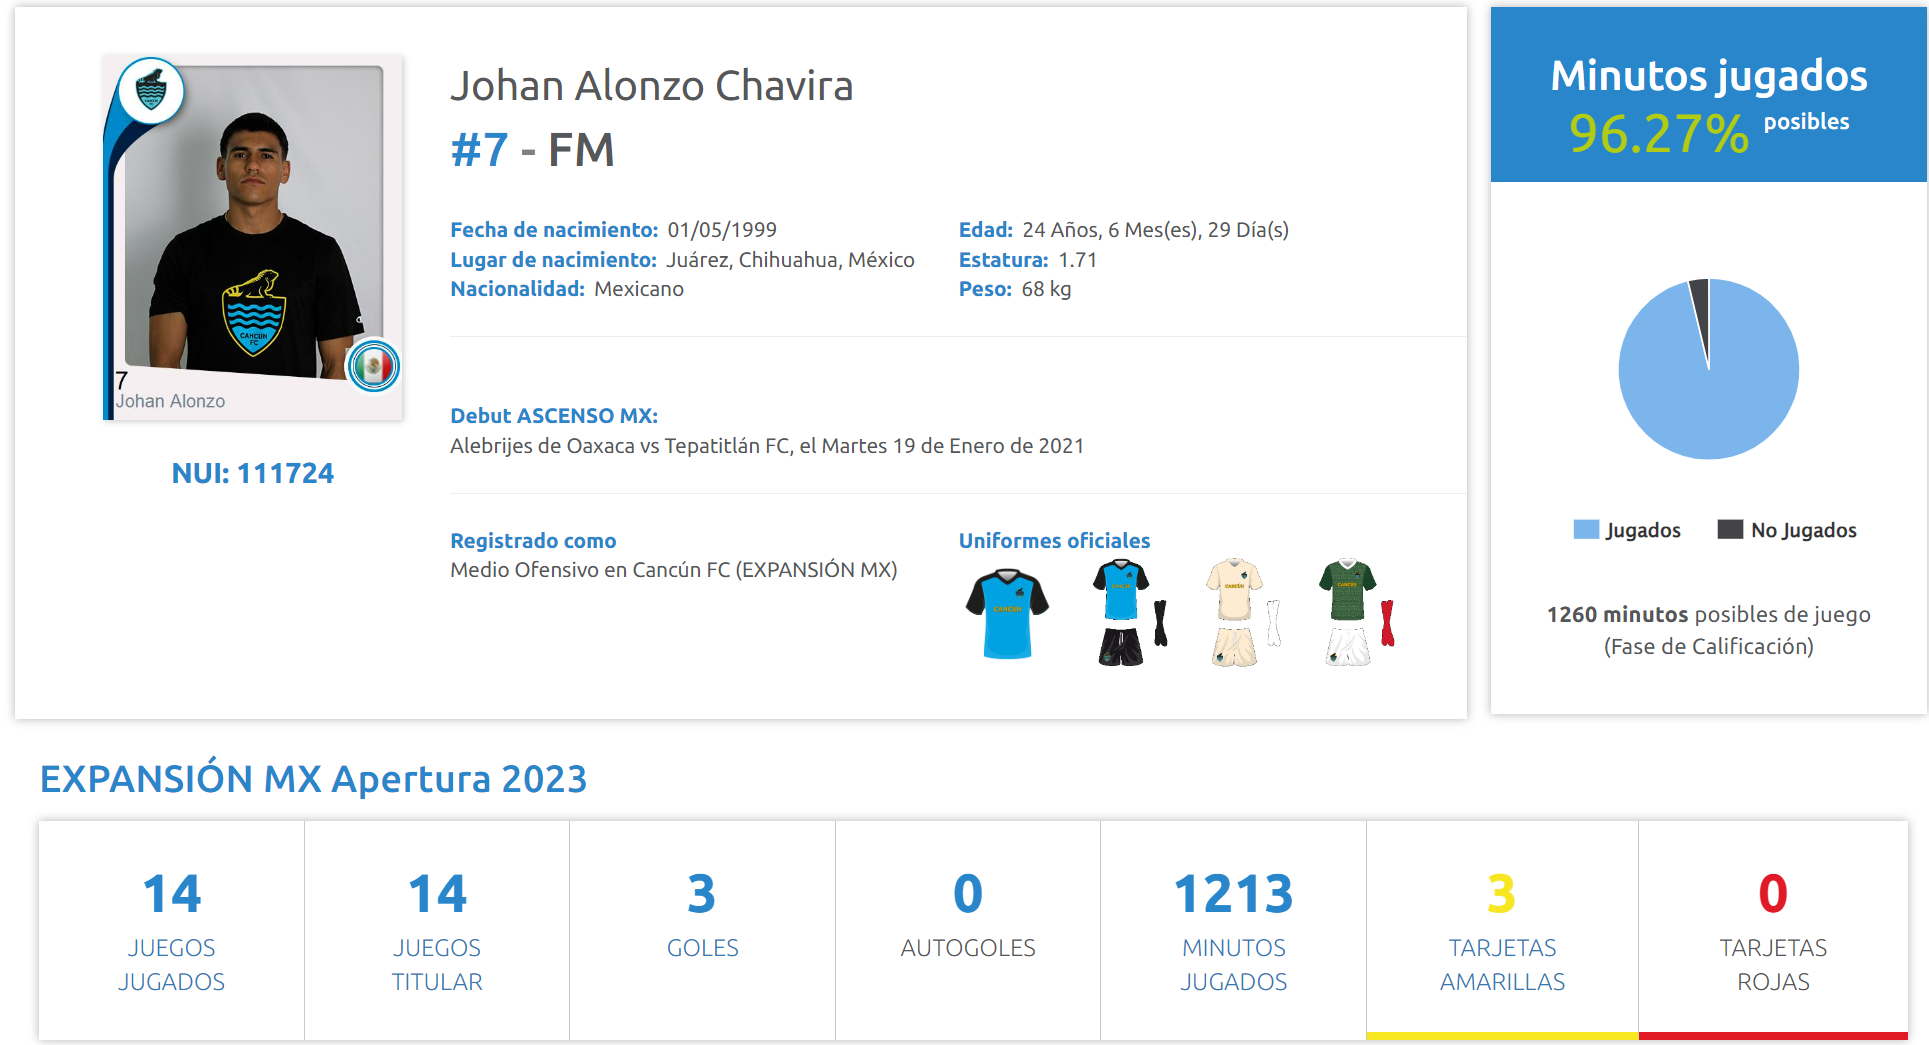1929x1045 pixels.
Task: Click the Minutos jugados panel title
Action: (x=1709, y=76)
